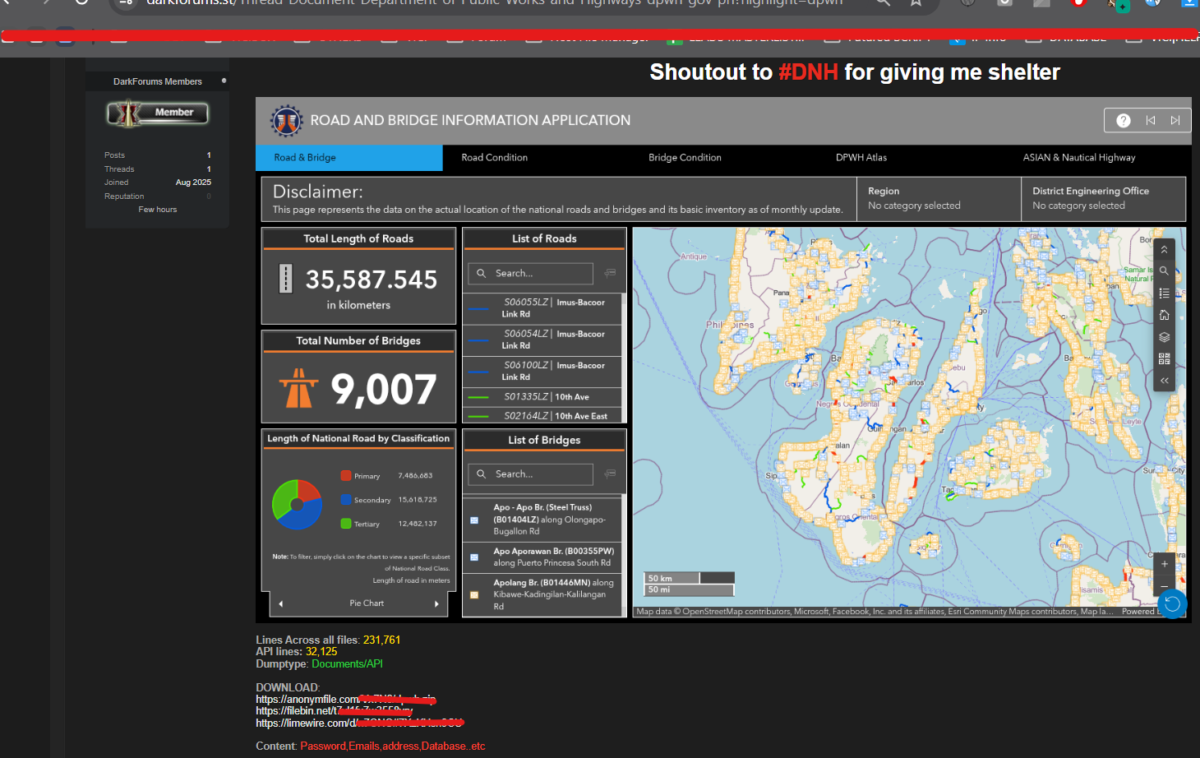The height and width of the screenshot is (758, 1200).
Task: Open the Region category selector
Action: click(x=938, y=198)
